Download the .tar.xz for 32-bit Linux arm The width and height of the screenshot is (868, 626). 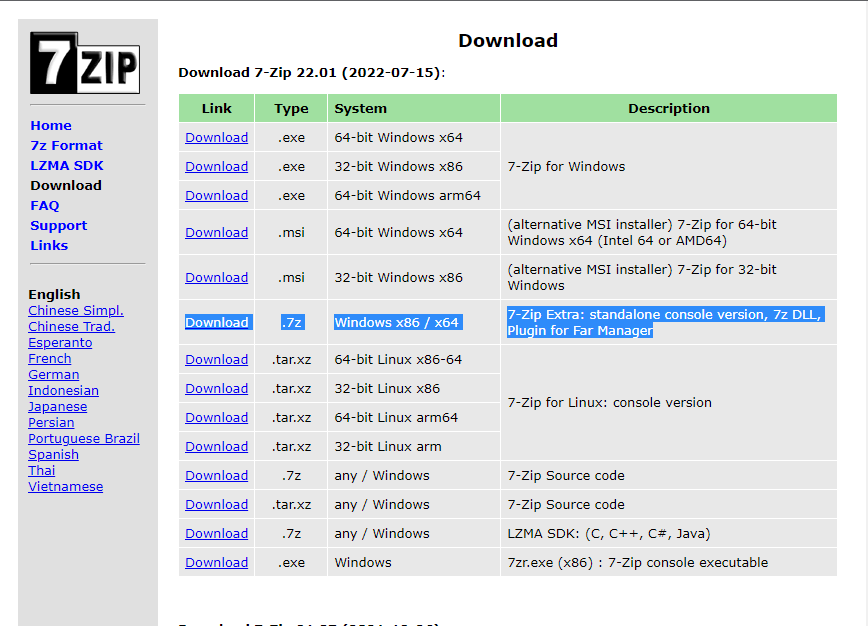pyautogui.click(x=216, y=447)
